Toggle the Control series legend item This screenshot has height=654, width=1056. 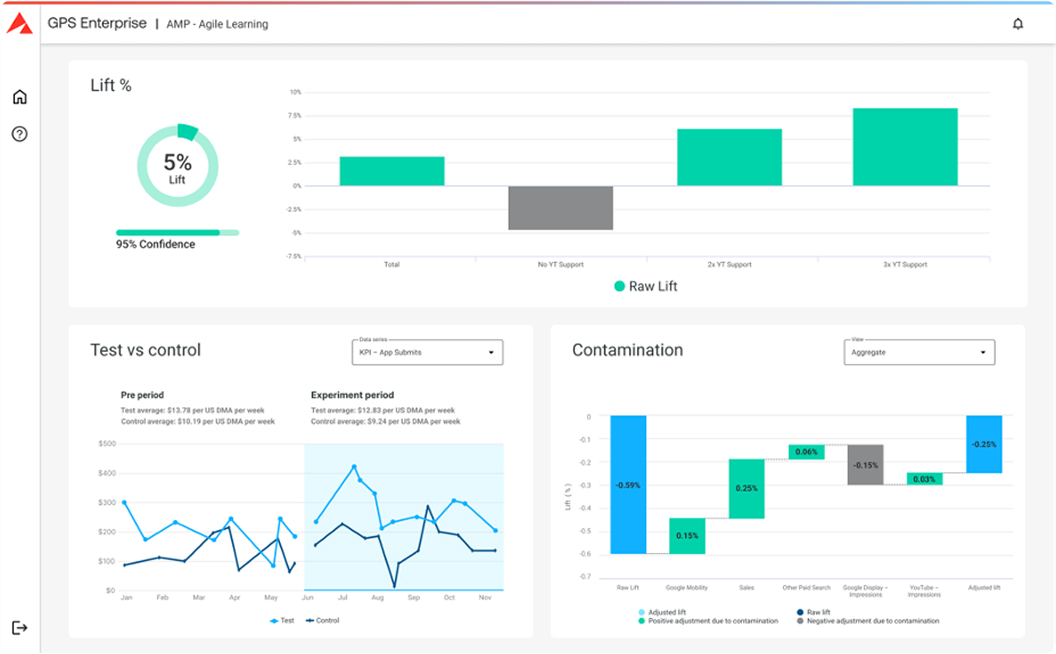pos(322,621)
